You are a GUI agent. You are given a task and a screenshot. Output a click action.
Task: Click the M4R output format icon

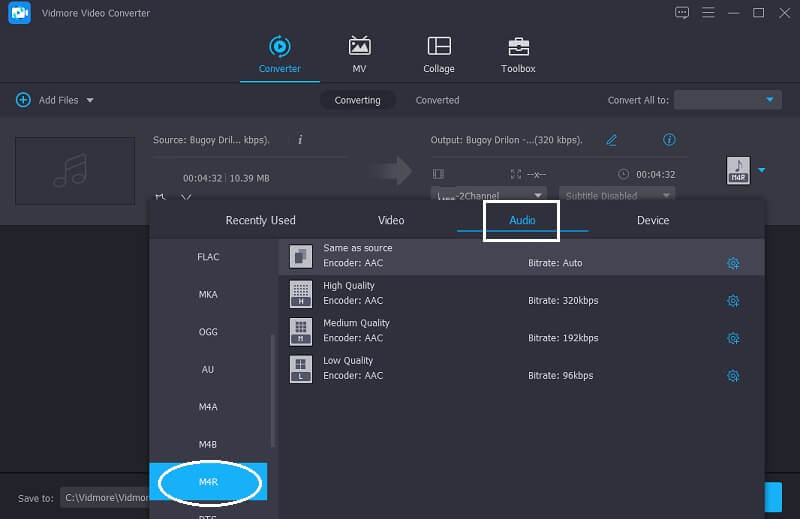click(737, 171)
